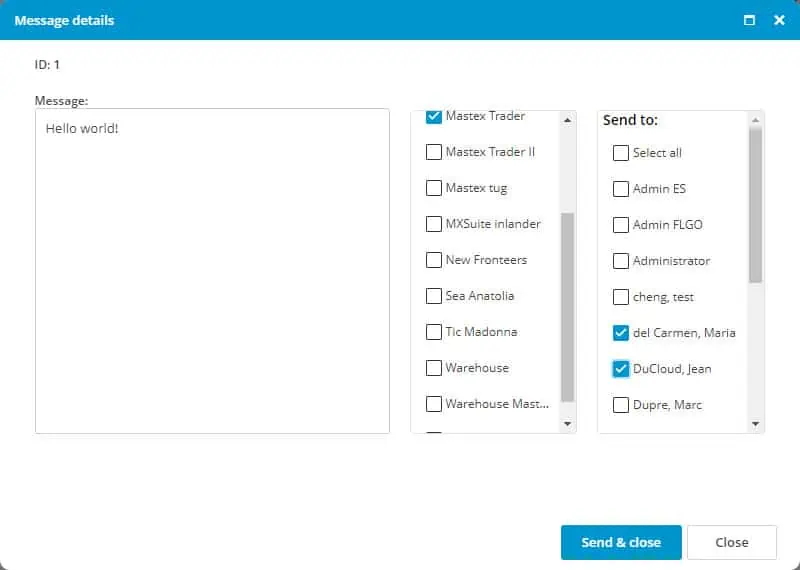The width and height of the screenshot is (800, 570).
Task: Click the Send to list up arrow
Action: [x=755, y=119]
